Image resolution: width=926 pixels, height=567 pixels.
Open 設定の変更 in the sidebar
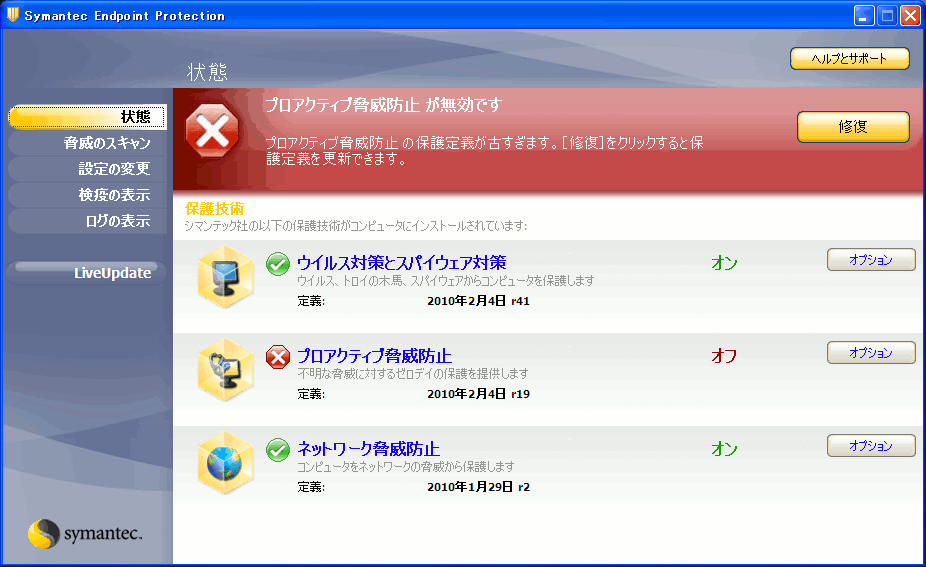click(87, 169)
